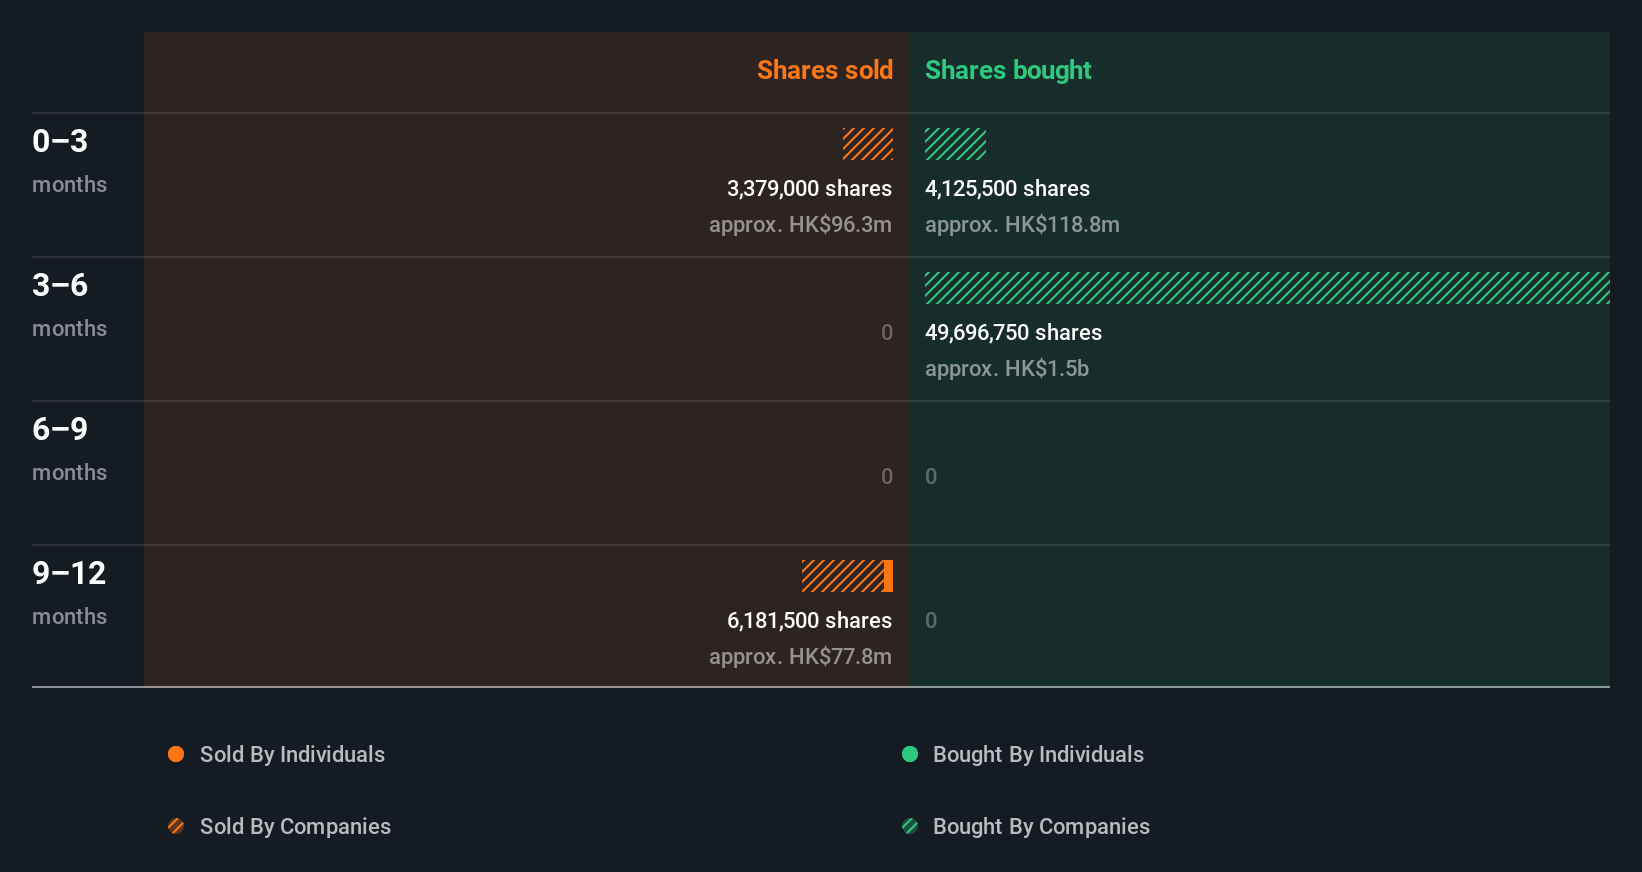The height and width of the screenshot is (872, 1642).
Task: Click the striped Sold By Companies legend icon
Action: 176,826
